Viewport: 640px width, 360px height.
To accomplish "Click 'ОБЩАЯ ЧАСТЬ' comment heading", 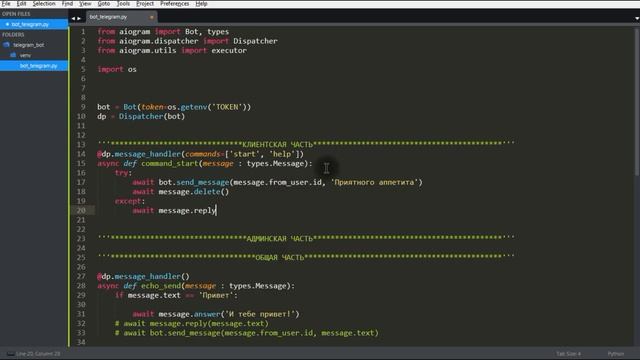I will 280,258.
